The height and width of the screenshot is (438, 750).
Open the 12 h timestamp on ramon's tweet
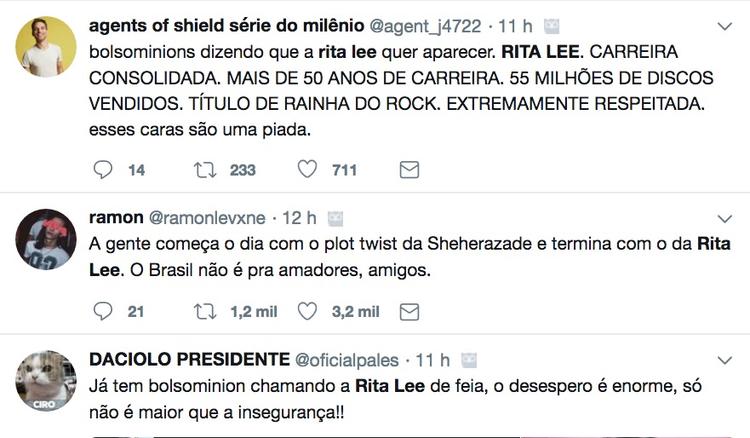click(299, 218)
